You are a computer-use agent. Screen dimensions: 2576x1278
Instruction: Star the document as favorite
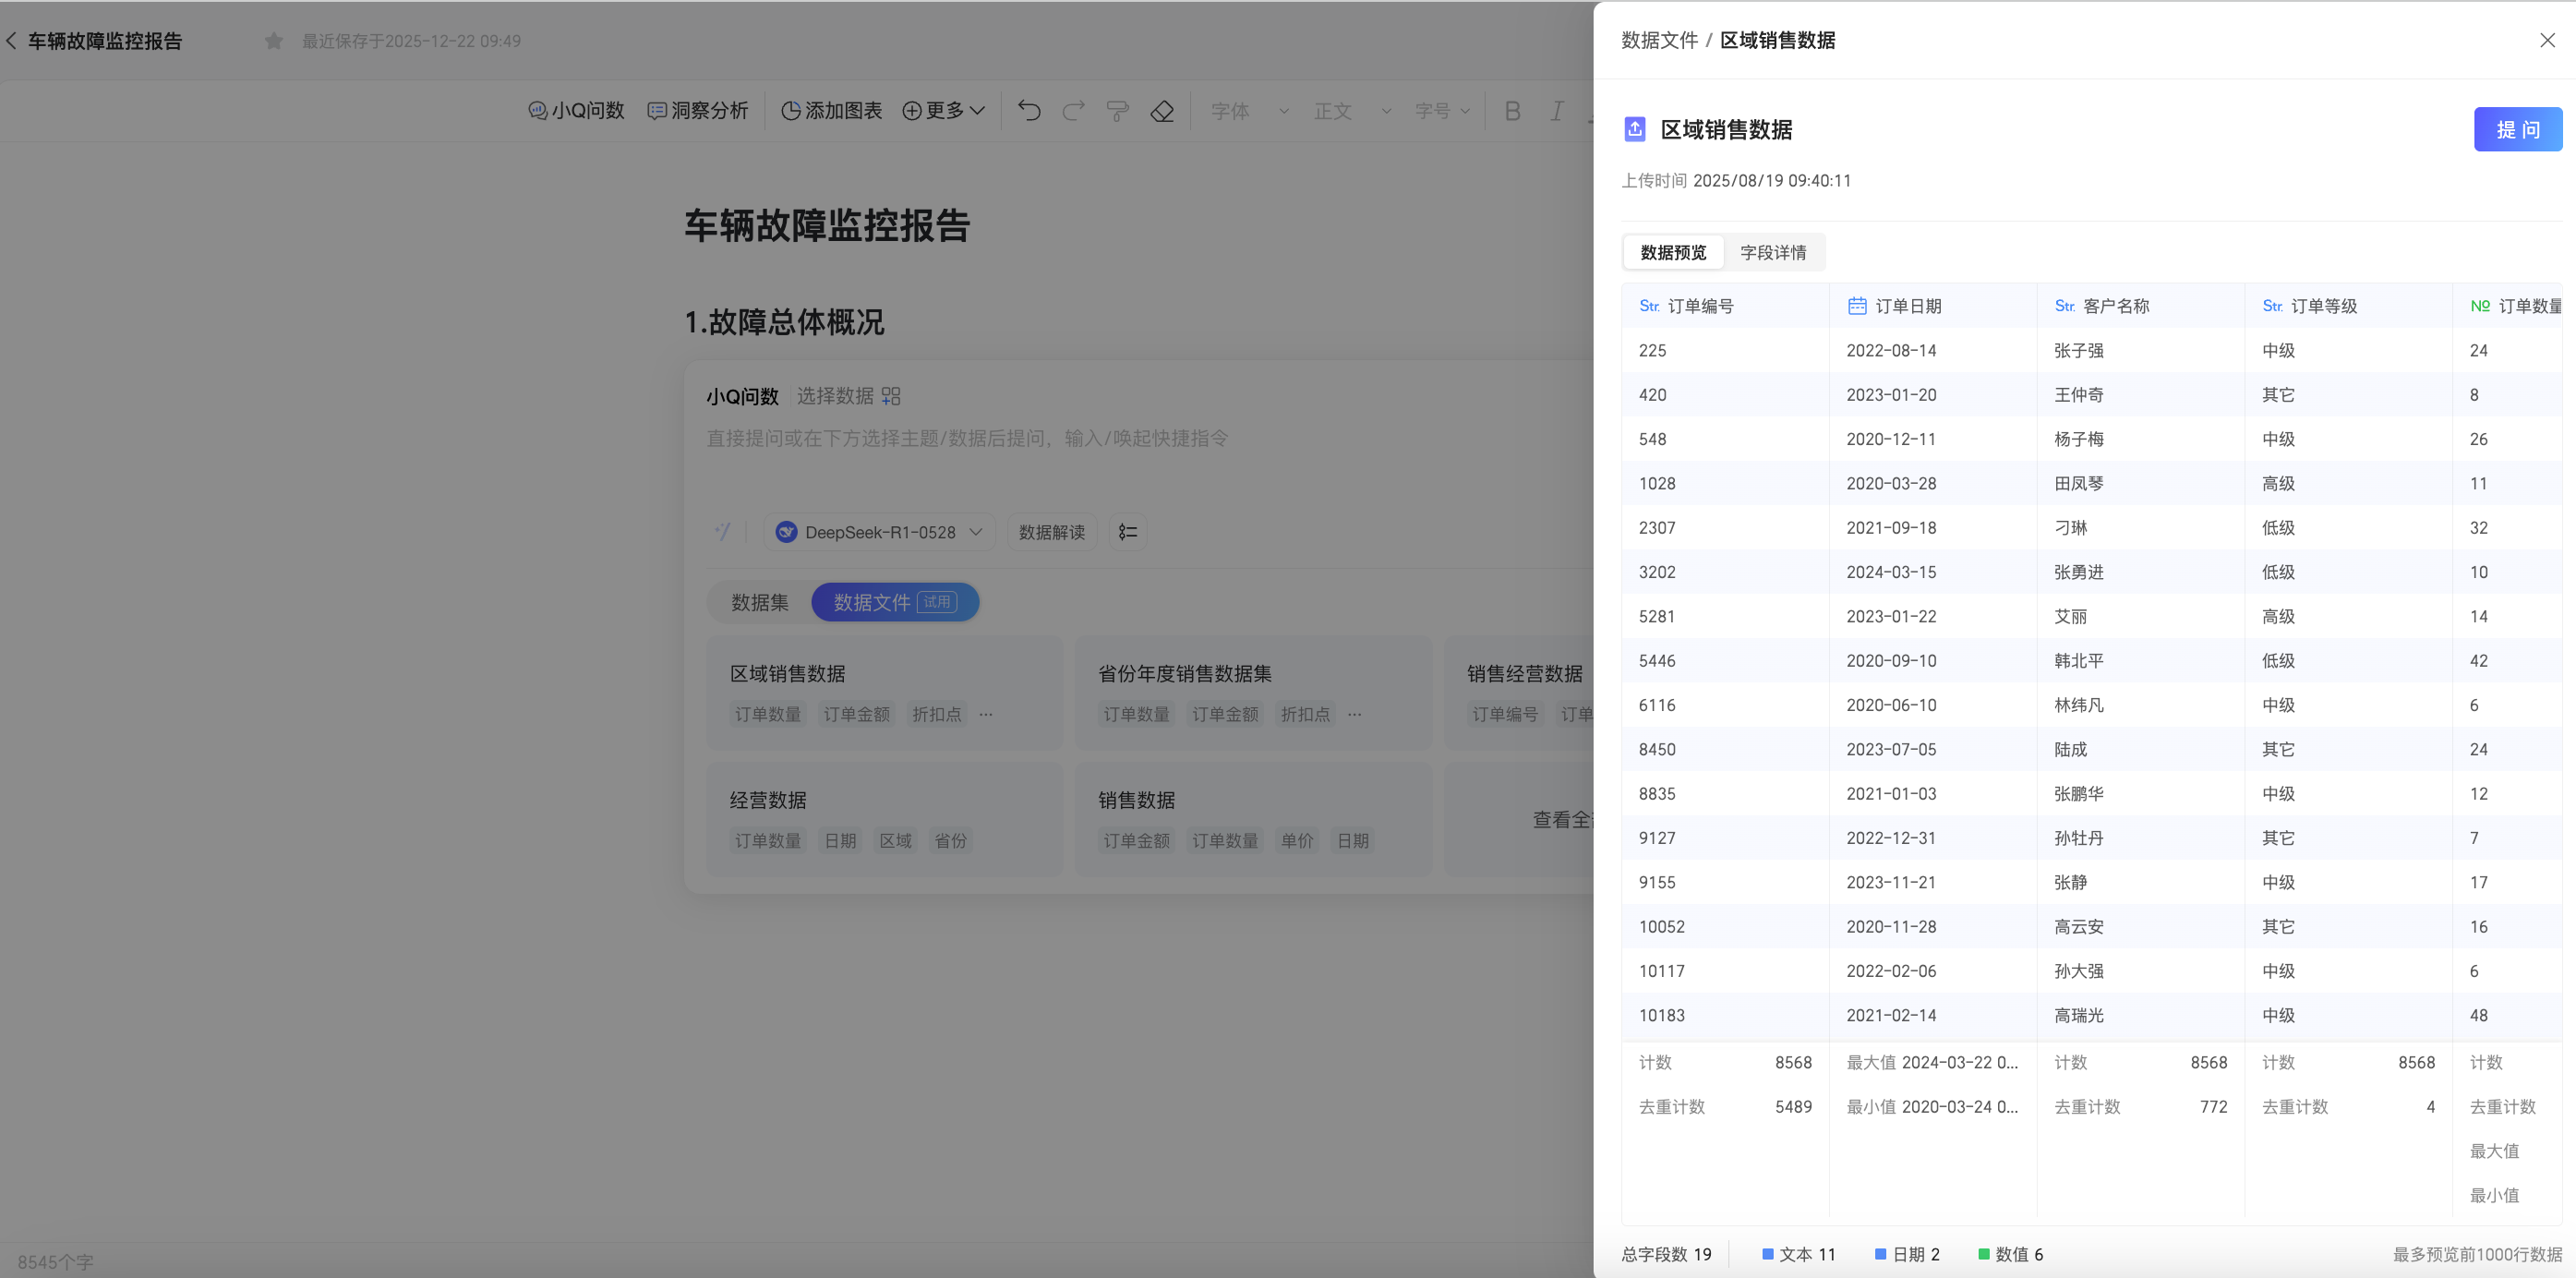point(273,41)
